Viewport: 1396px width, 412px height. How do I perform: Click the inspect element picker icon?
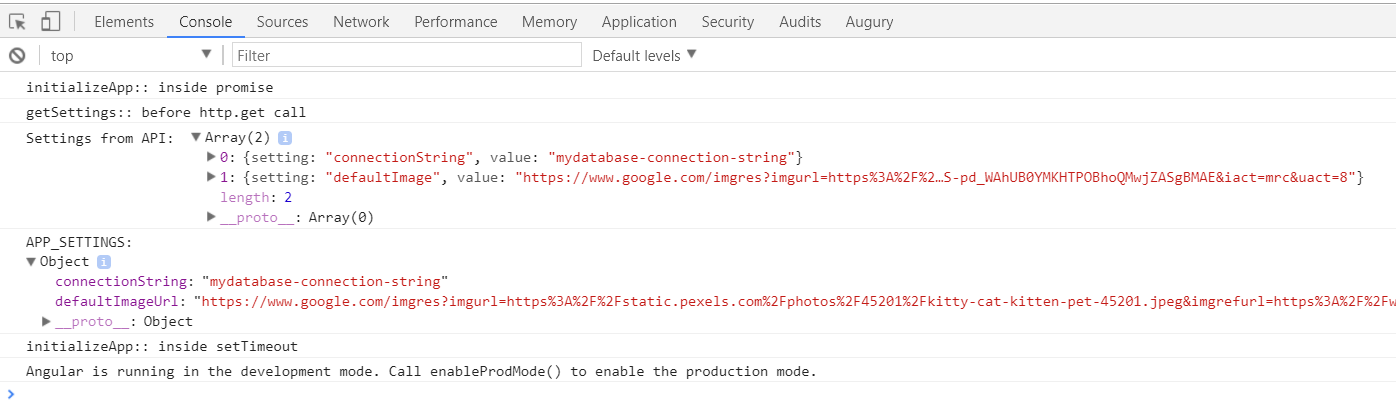[x=17, y=21]
